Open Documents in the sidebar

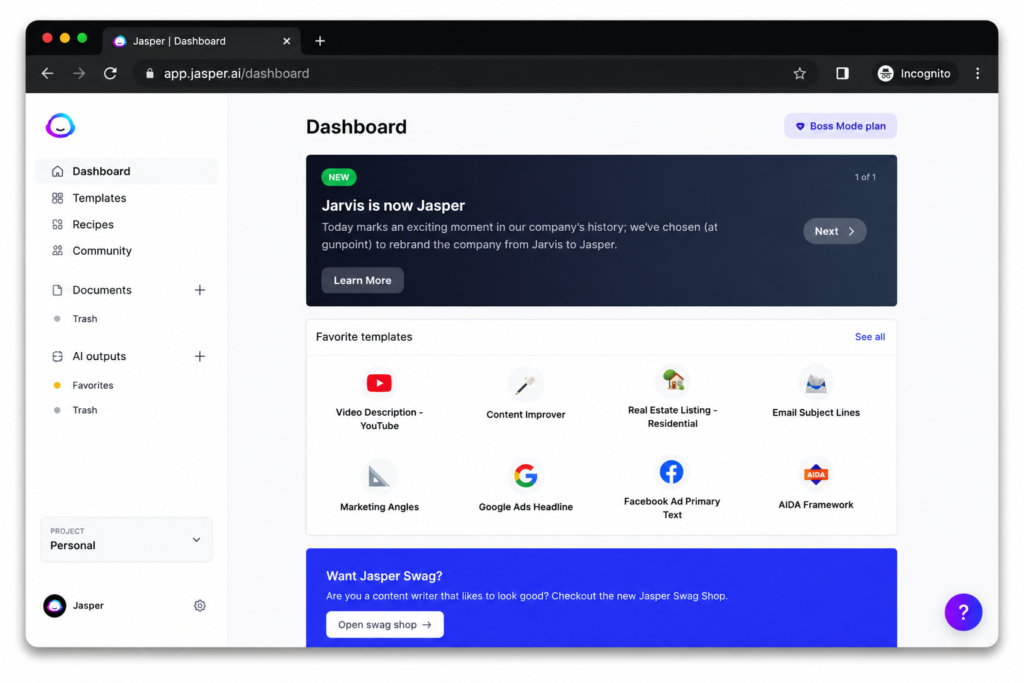click(101, 290)
